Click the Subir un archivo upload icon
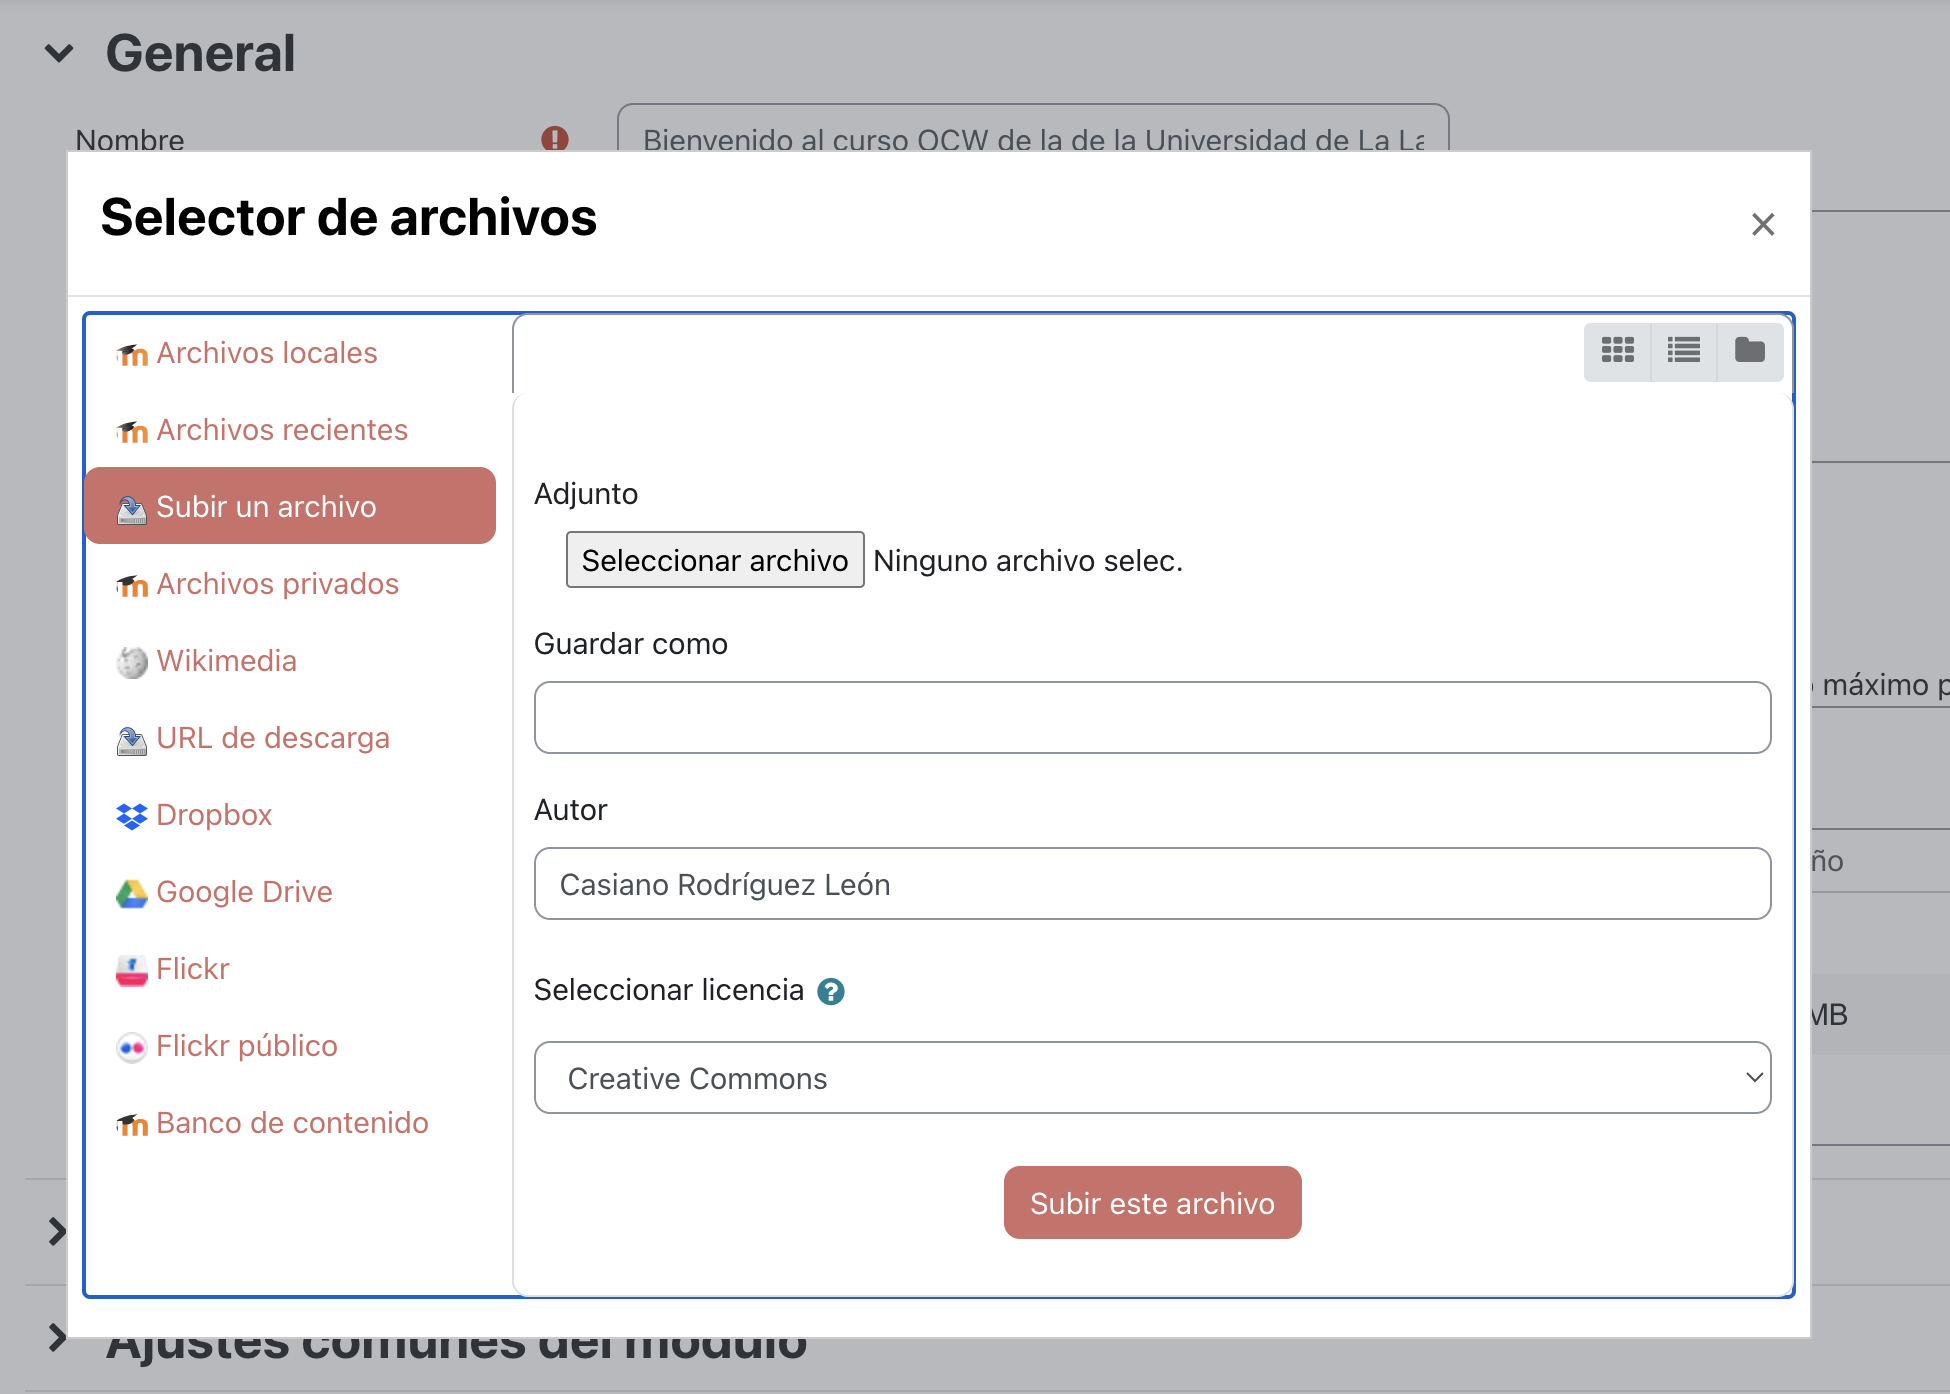1950x1394 pixels. 132,509
